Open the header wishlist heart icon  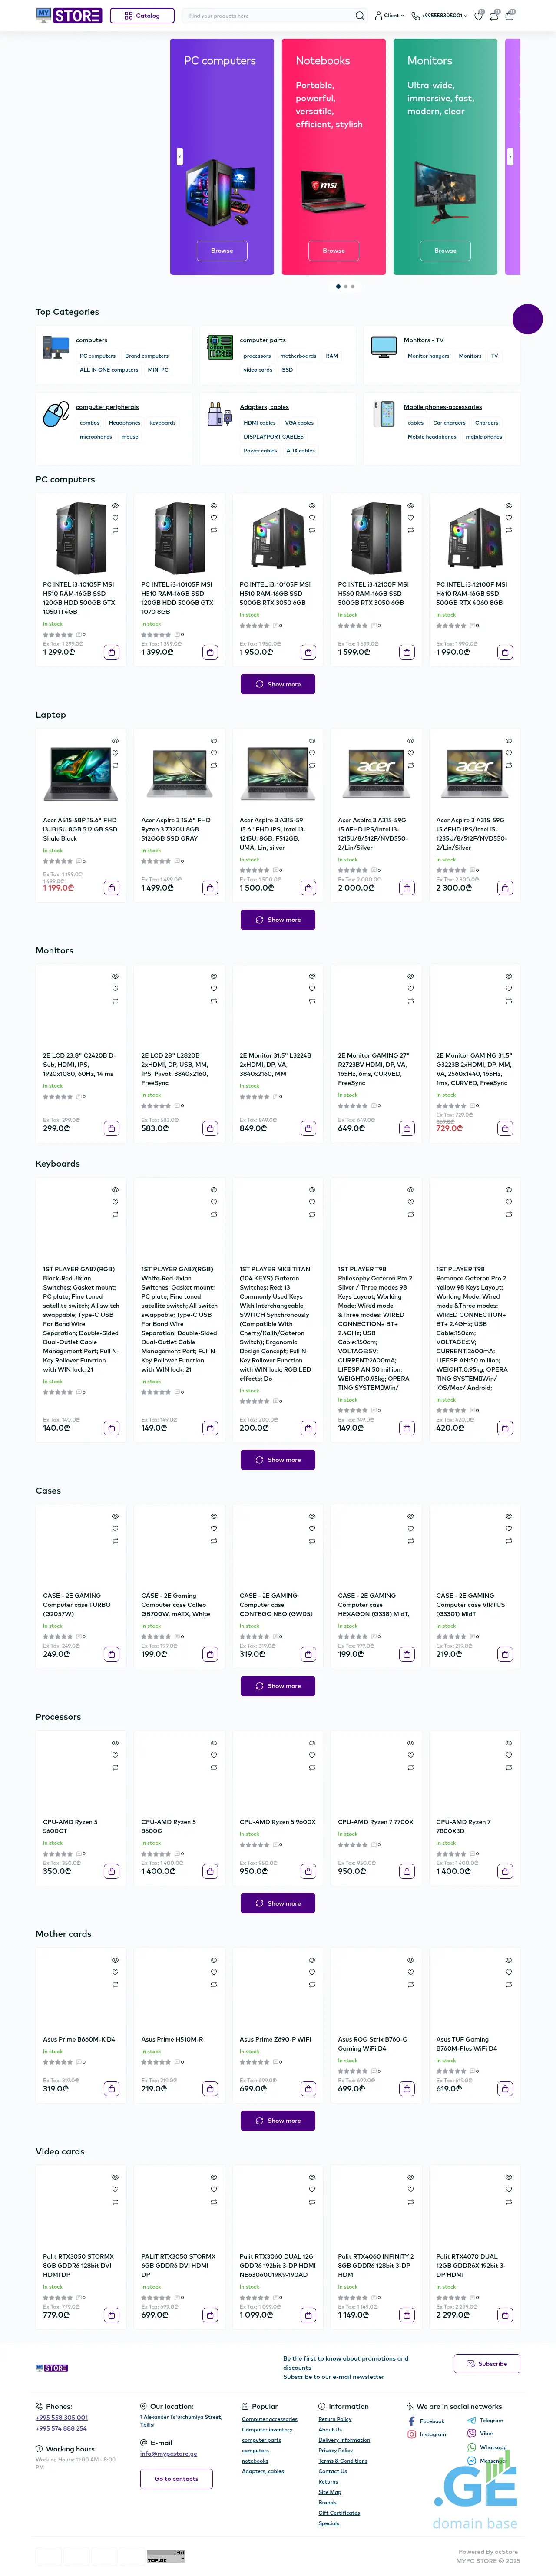478,16
